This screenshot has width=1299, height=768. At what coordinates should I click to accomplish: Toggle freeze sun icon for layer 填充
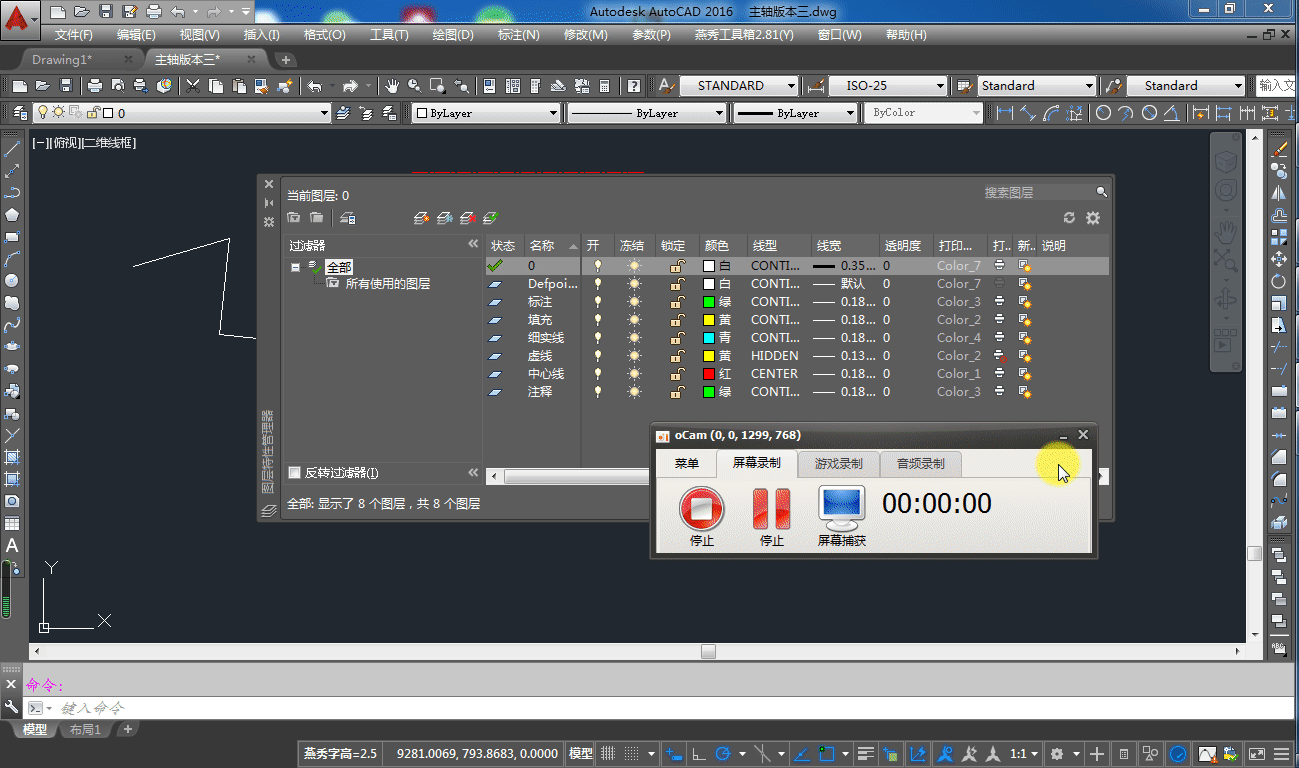(634, 320)
